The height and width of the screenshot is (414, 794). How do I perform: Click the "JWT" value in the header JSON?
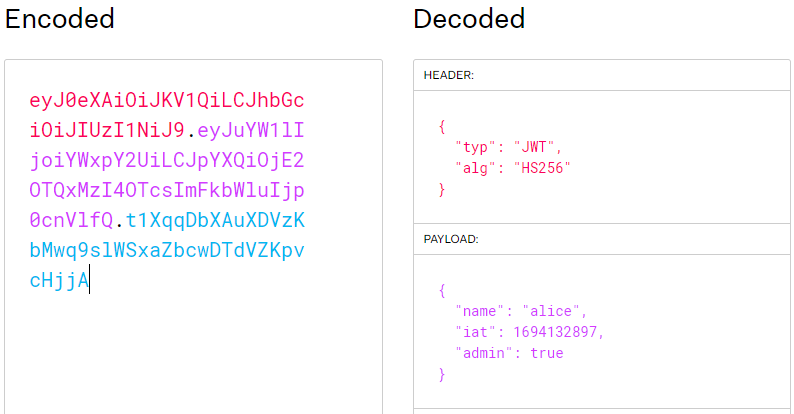(530, 147)
